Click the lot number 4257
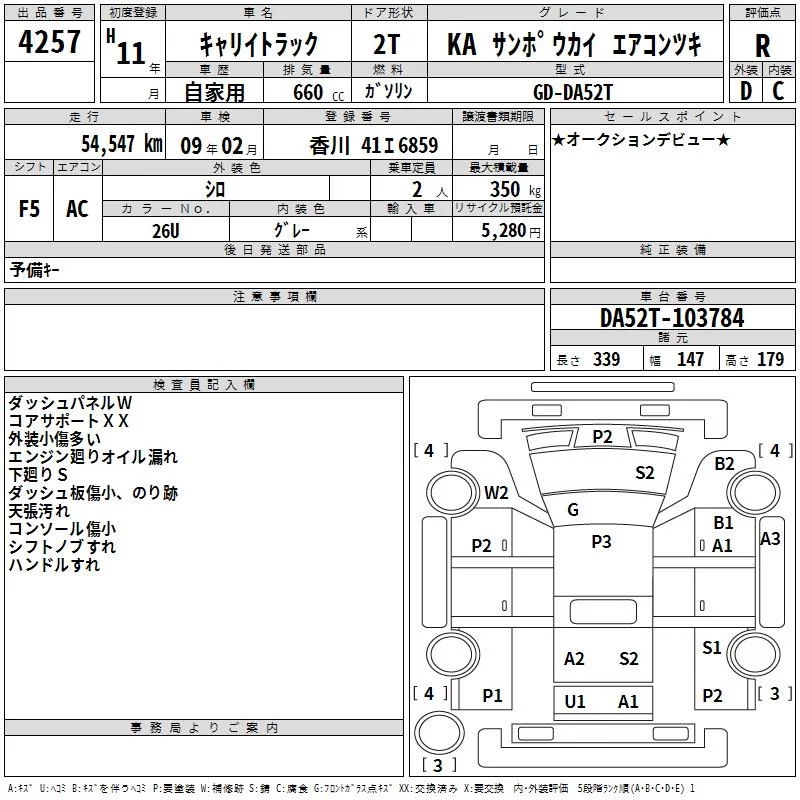The width and height of the screenshot is (800, 800). click(49, 41)
